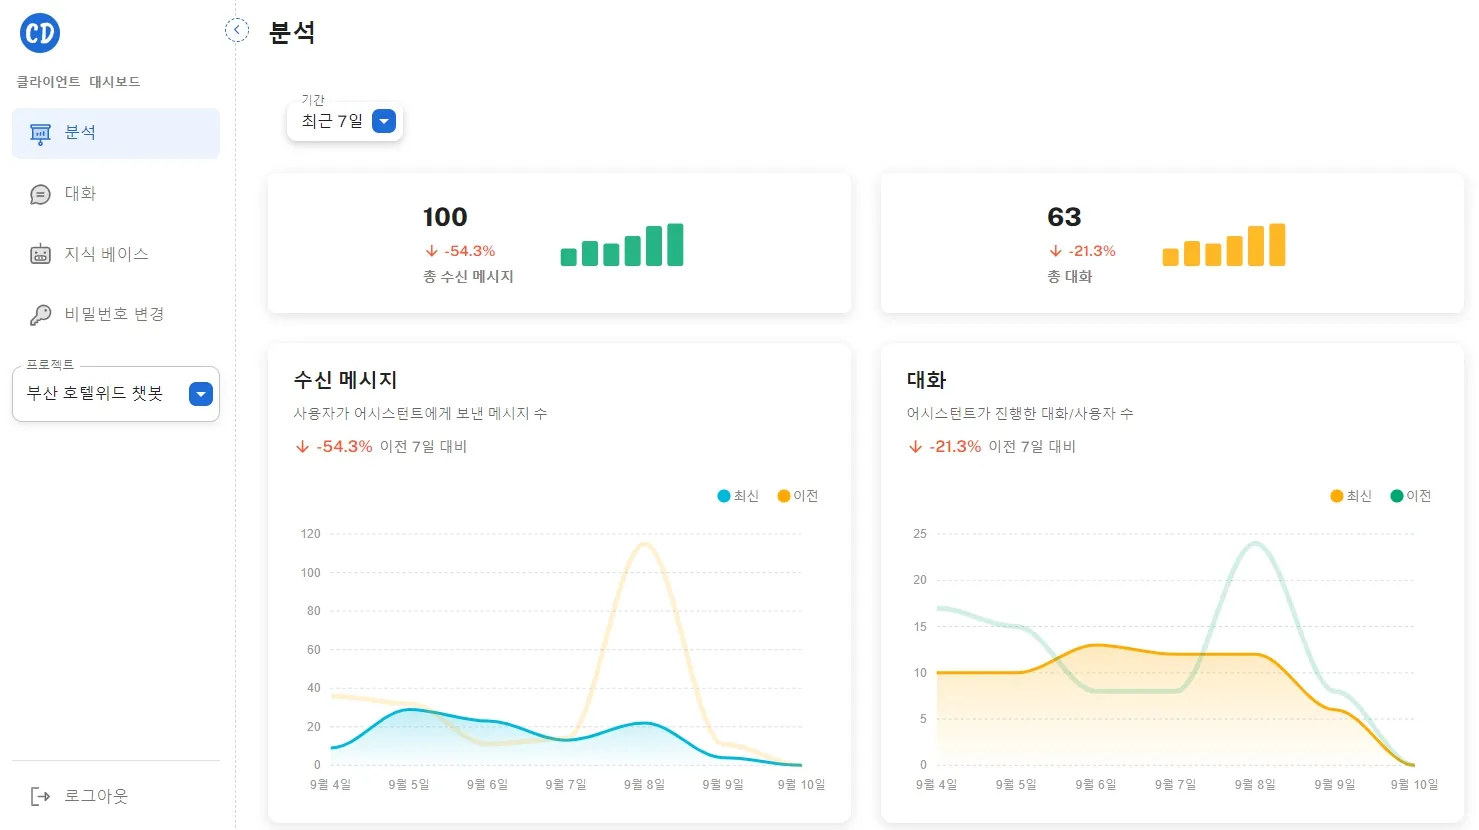Viewport: 1479px width, 830px height.
Task: Toggle 최신 series in 대화 chart legend
Action: pyautogui.click(x=1351, y=496)
